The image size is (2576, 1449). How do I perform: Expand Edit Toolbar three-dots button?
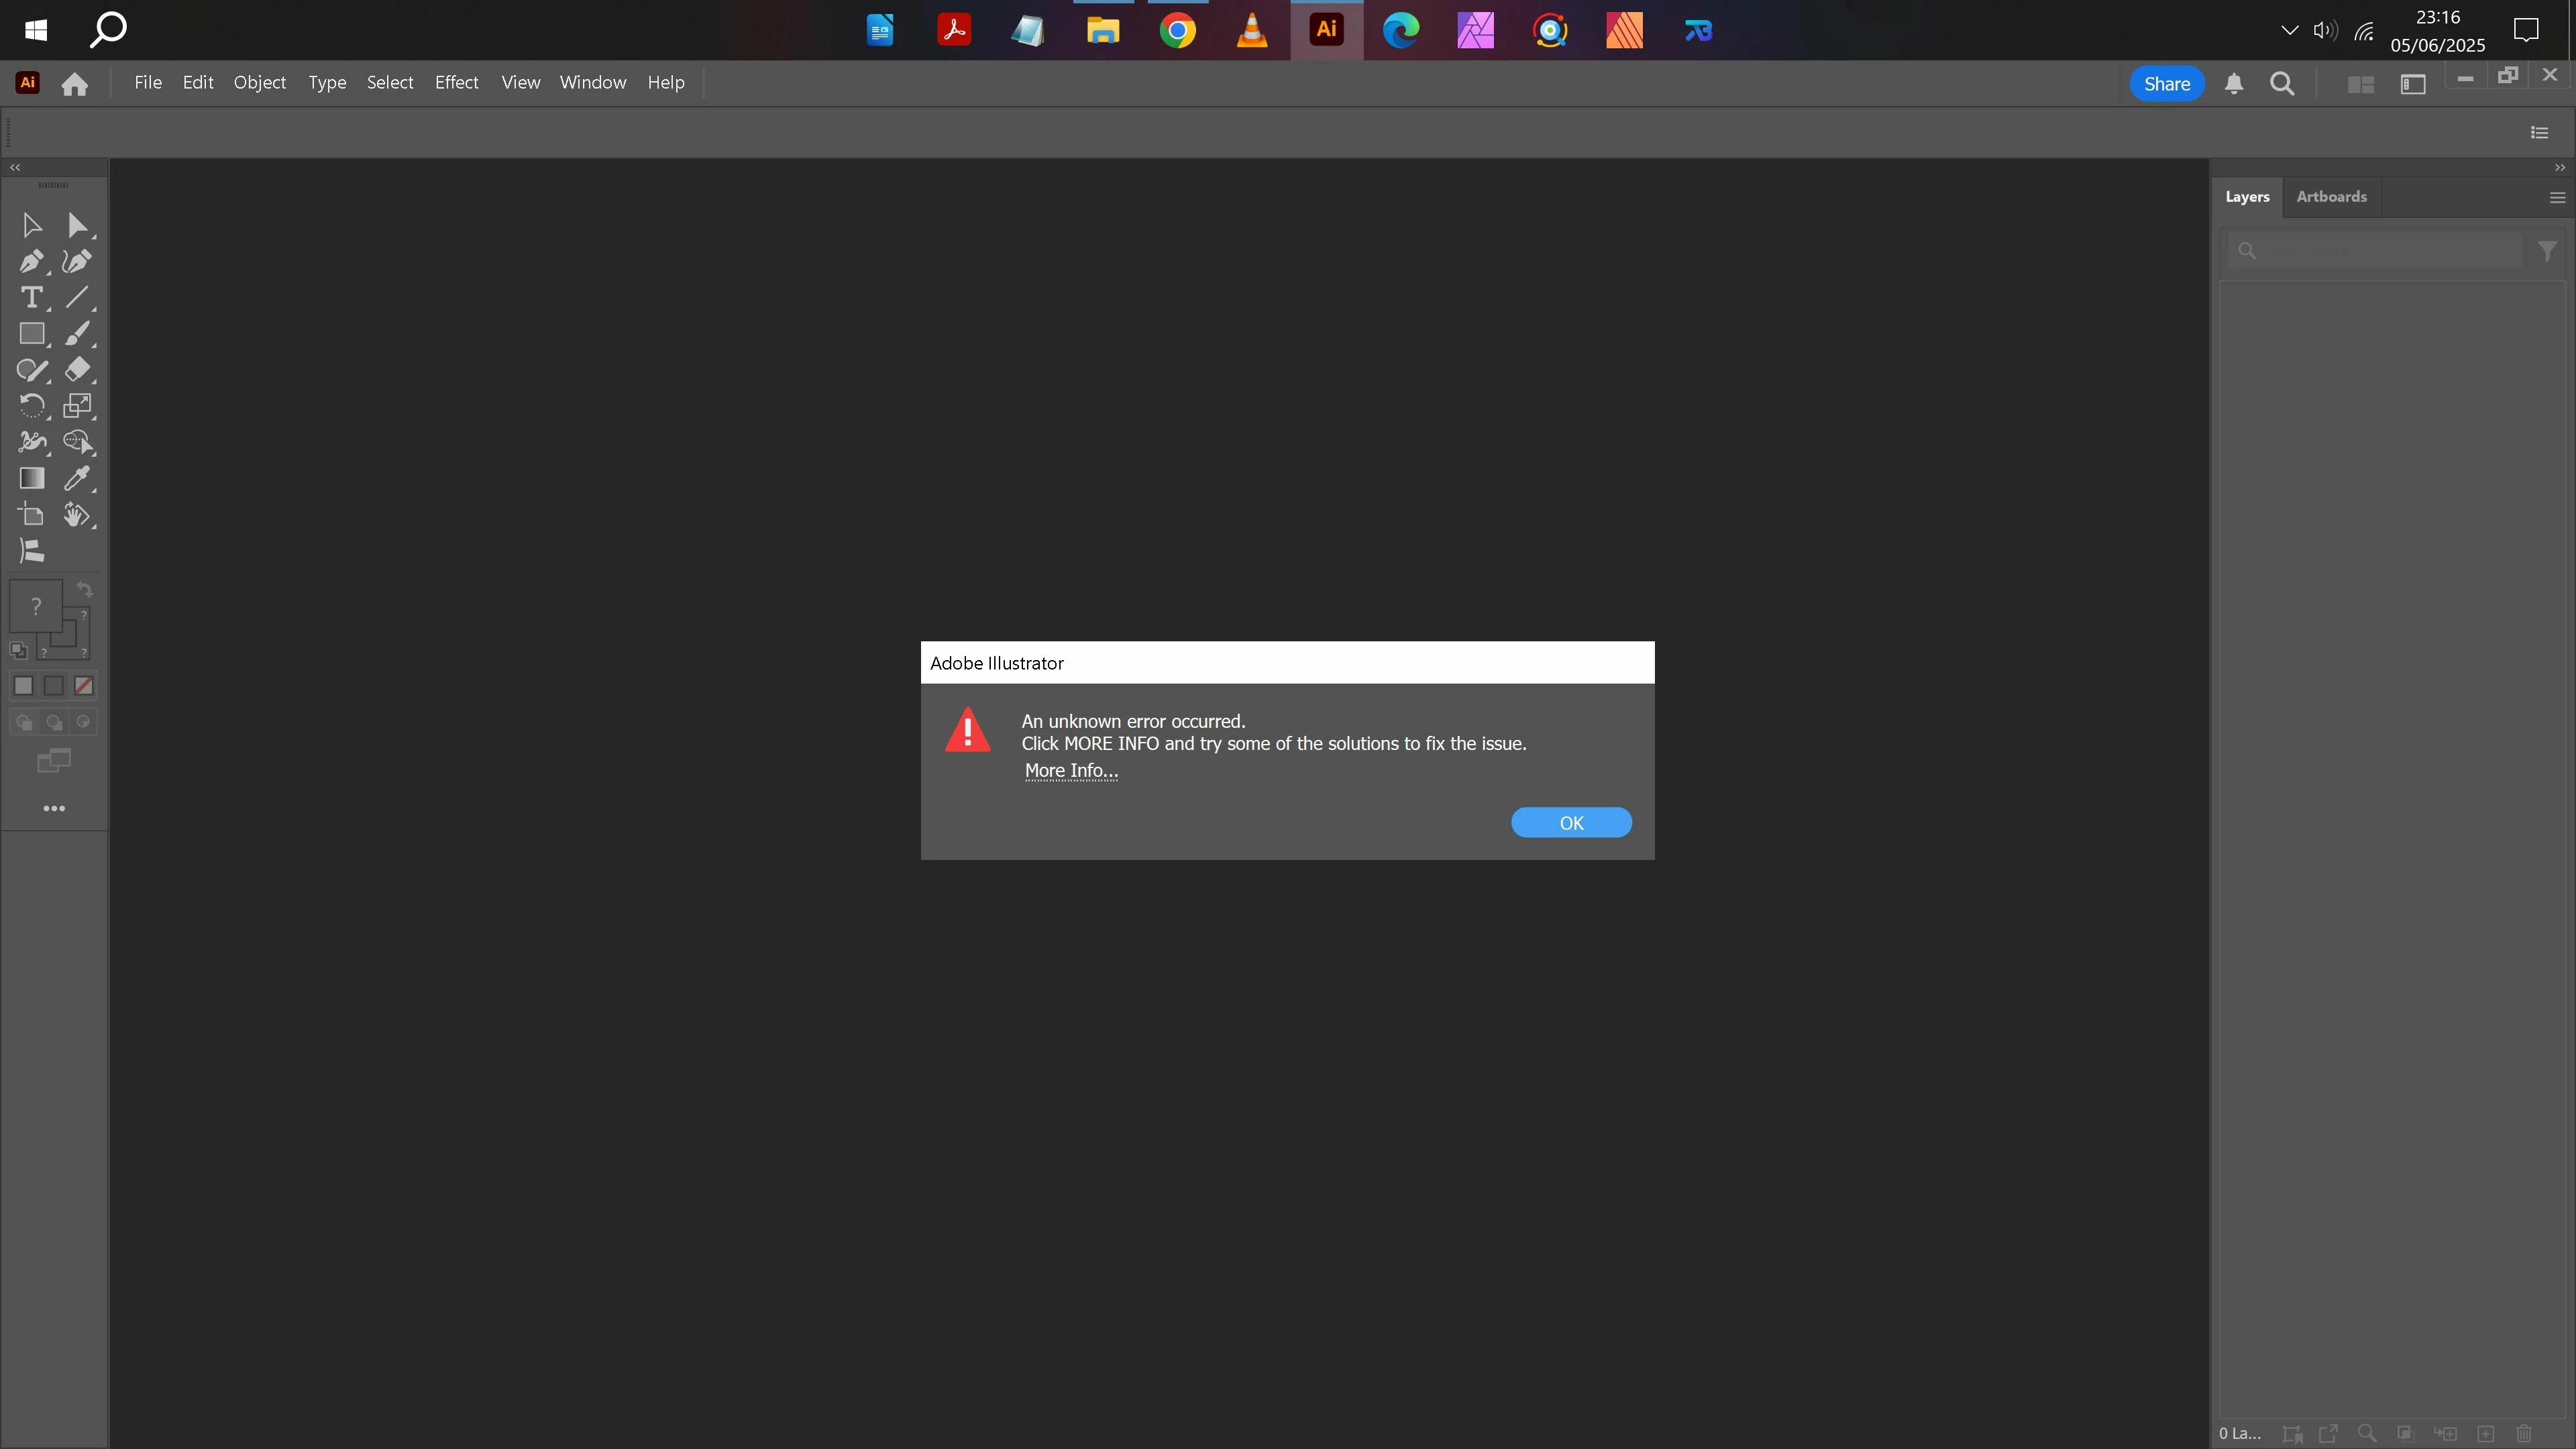54,808
